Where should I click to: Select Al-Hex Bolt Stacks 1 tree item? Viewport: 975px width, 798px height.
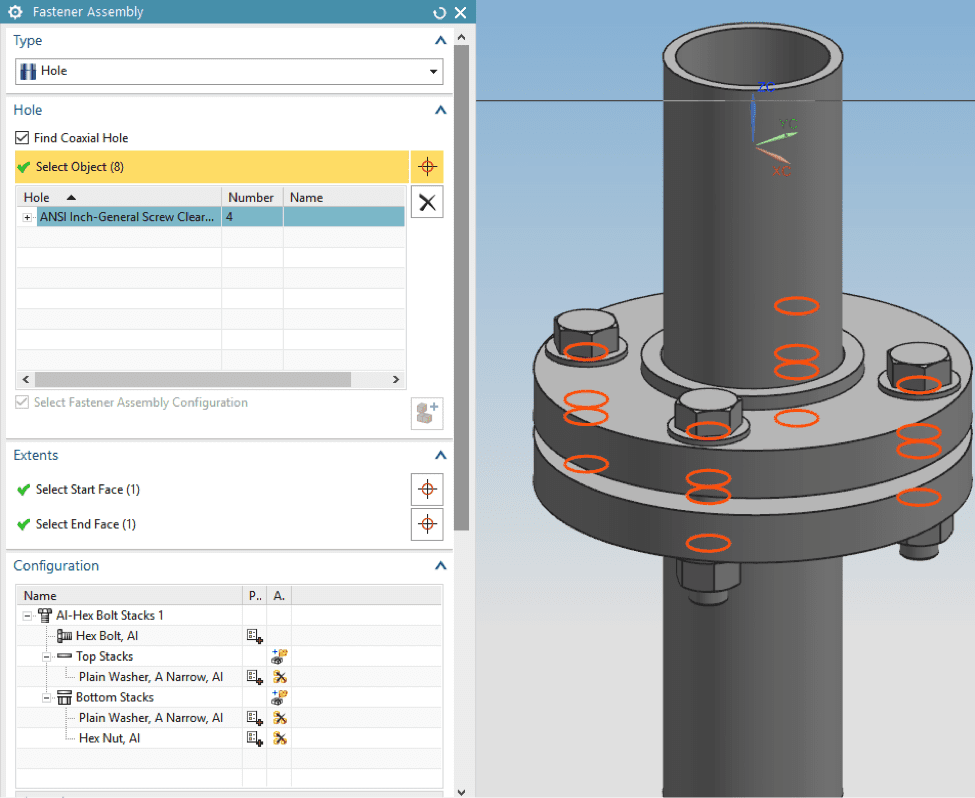109,615
